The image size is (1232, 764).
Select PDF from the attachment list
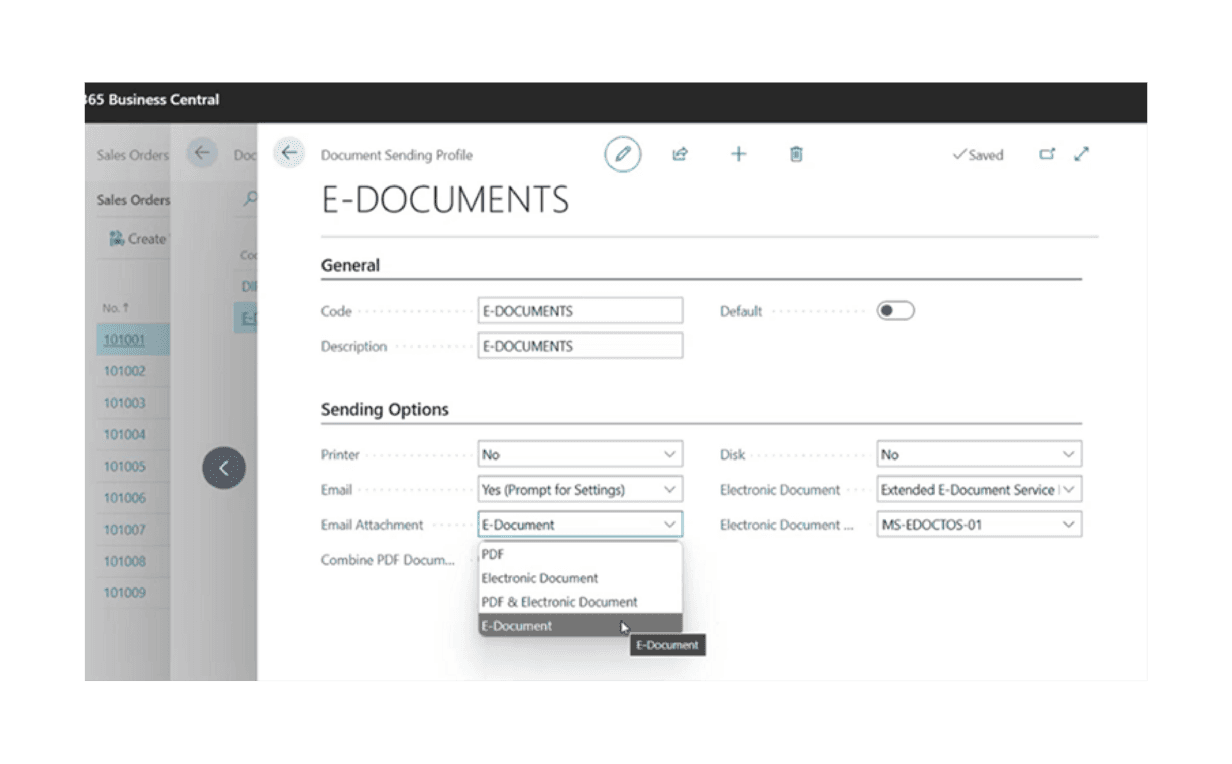[493, 554]
